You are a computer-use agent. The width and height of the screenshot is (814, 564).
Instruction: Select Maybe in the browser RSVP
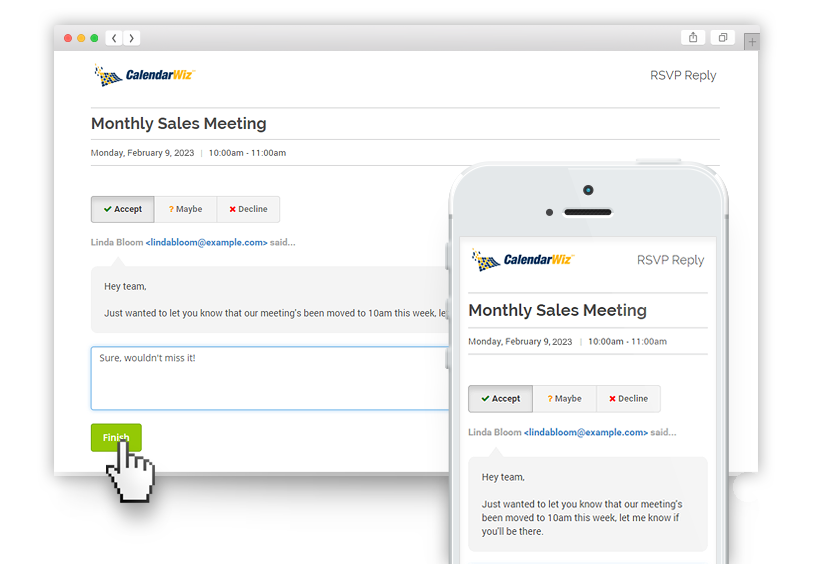coord(185,209)
